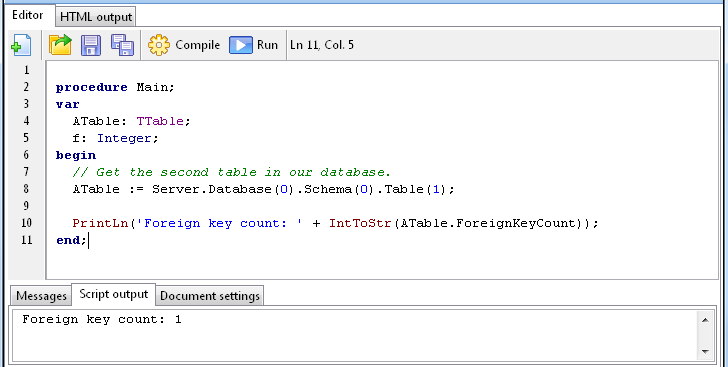Save the script with floppy disk icon

(91, 45)
